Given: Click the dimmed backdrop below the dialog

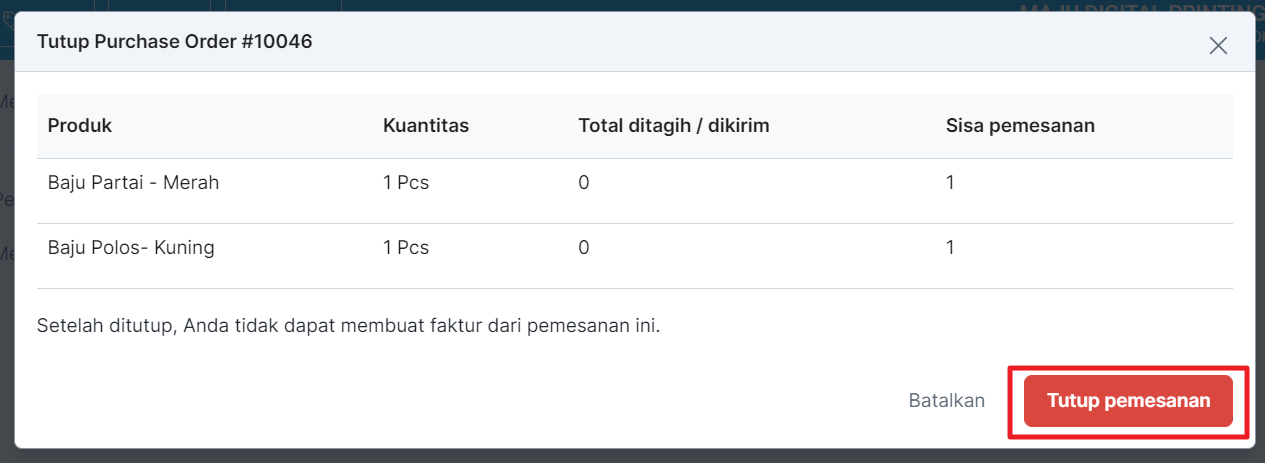Looking at the screenshot, I should pos(632,456).
